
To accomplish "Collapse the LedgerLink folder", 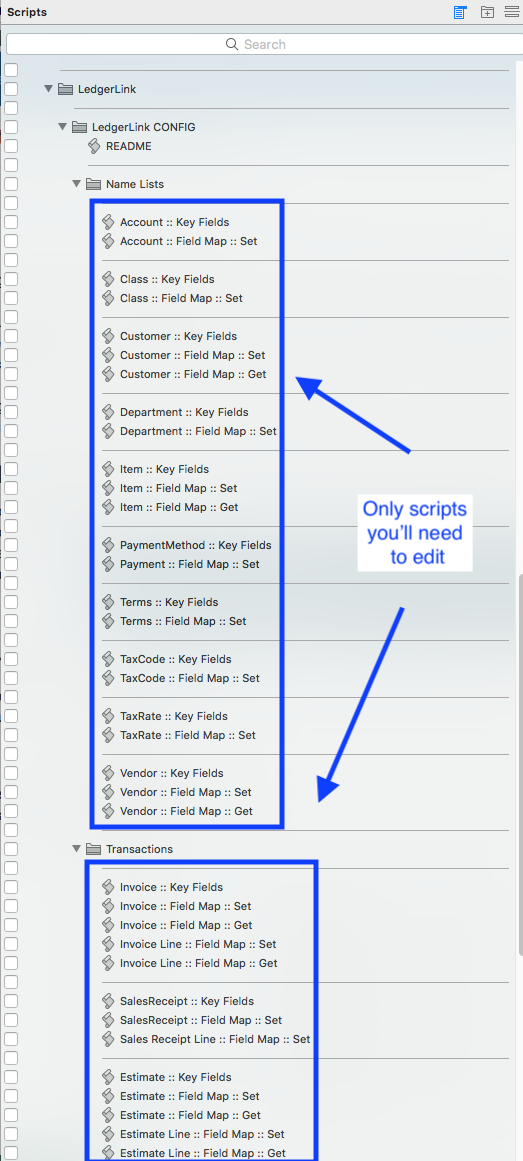I will [x=48, y=89].
